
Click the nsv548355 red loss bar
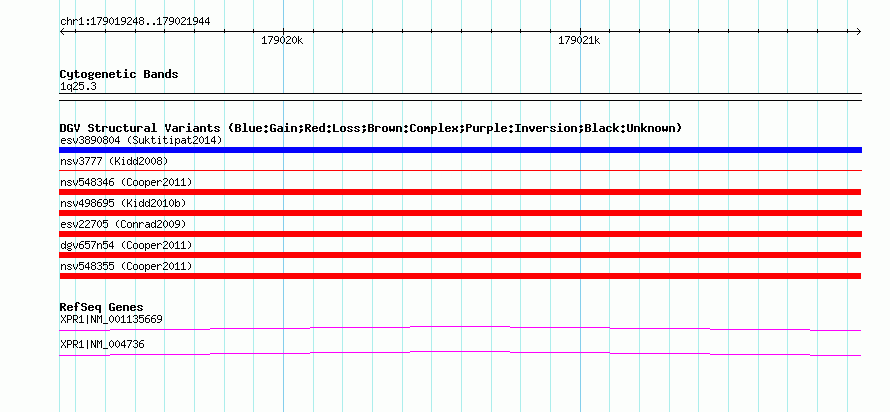[x=460, y=276]
